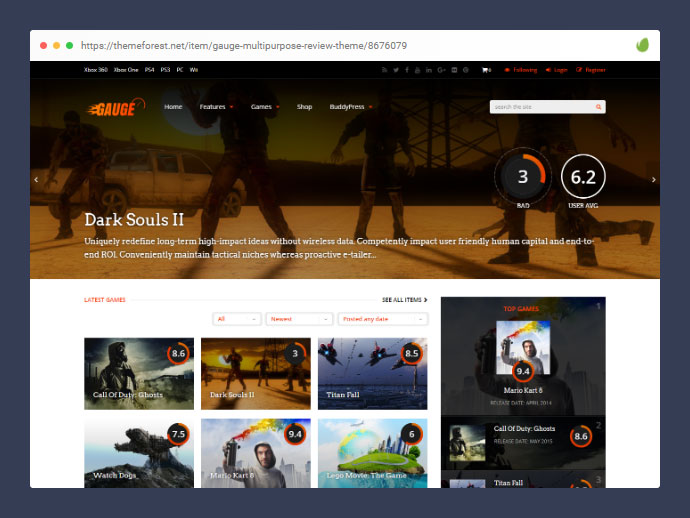Open the LinkedIn social icon
This screenshot has width=690, height=518.
(429, 70)
